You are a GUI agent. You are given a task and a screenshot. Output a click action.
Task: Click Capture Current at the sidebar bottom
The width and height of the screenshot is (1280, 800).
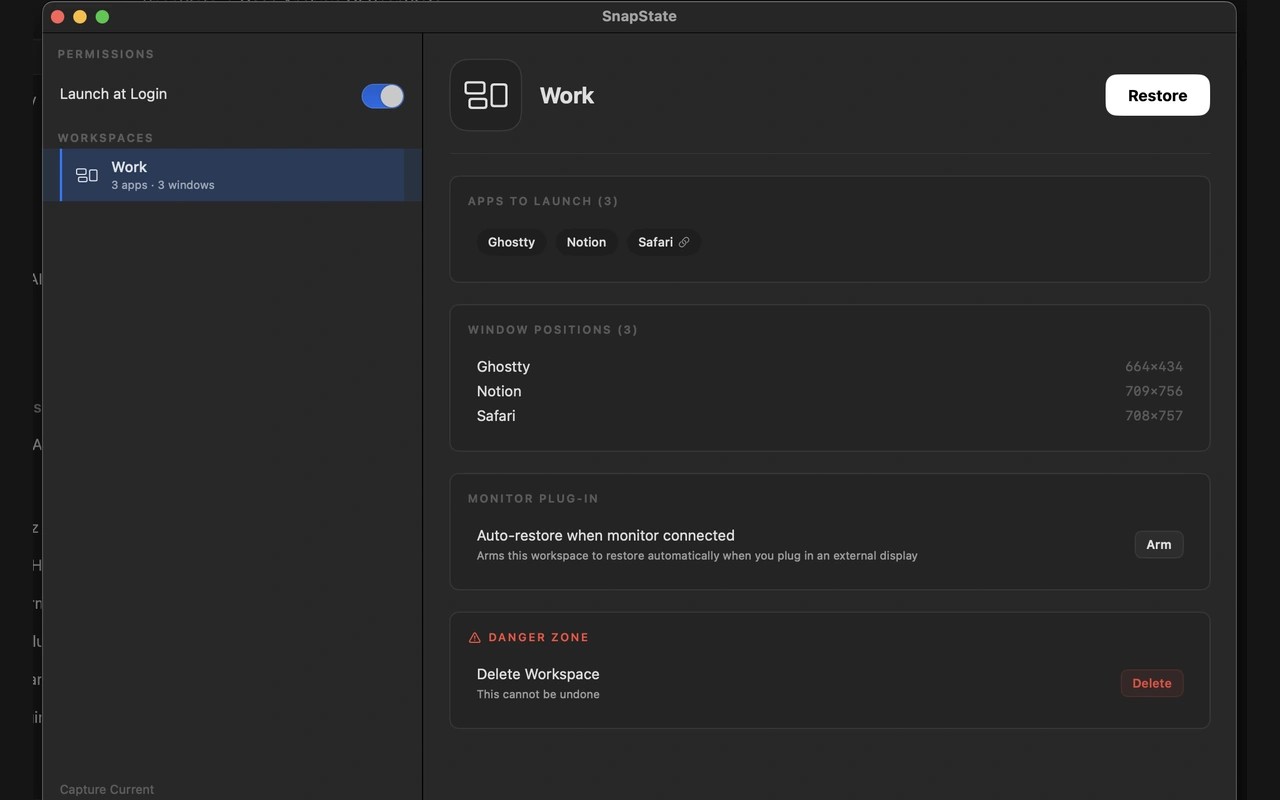tap(107, 789)
